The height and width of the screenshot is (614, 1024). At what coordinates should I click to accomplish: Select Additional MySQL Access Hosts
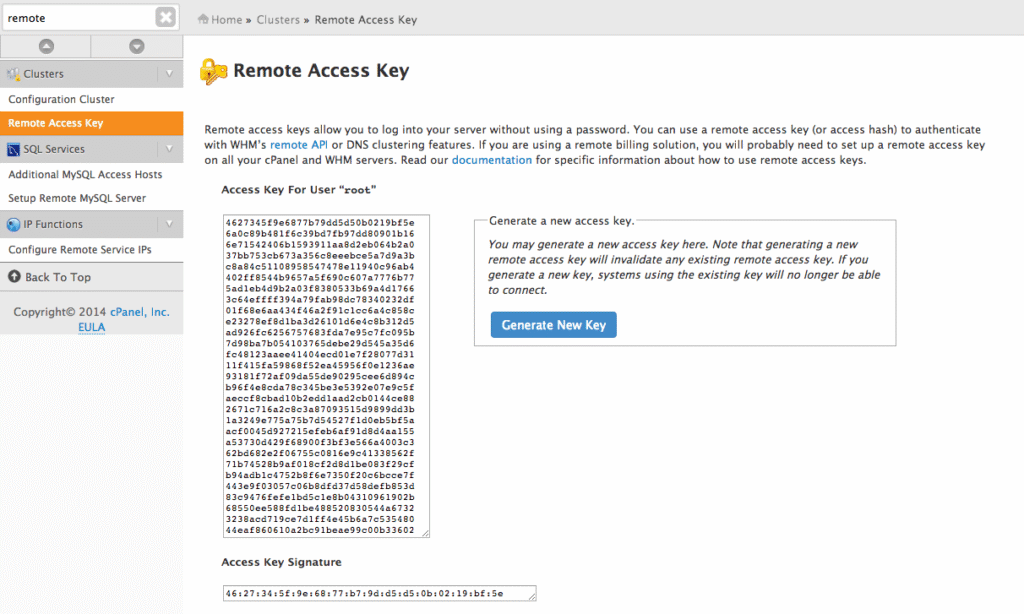pyautogui.click(x=85, y=174)
